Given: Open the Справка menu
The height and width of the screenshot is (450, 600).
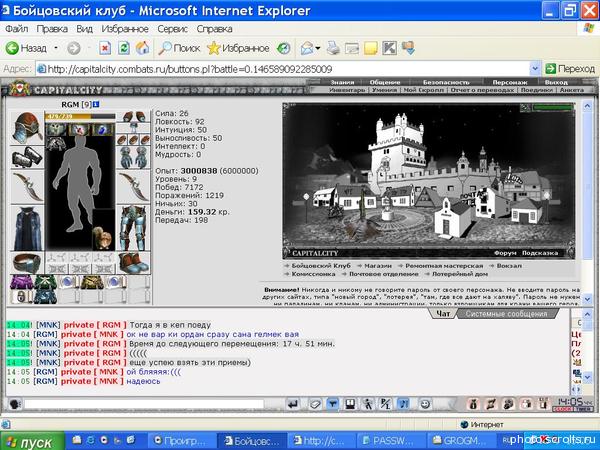Looking at the screenshot, I should pos(214,29).
